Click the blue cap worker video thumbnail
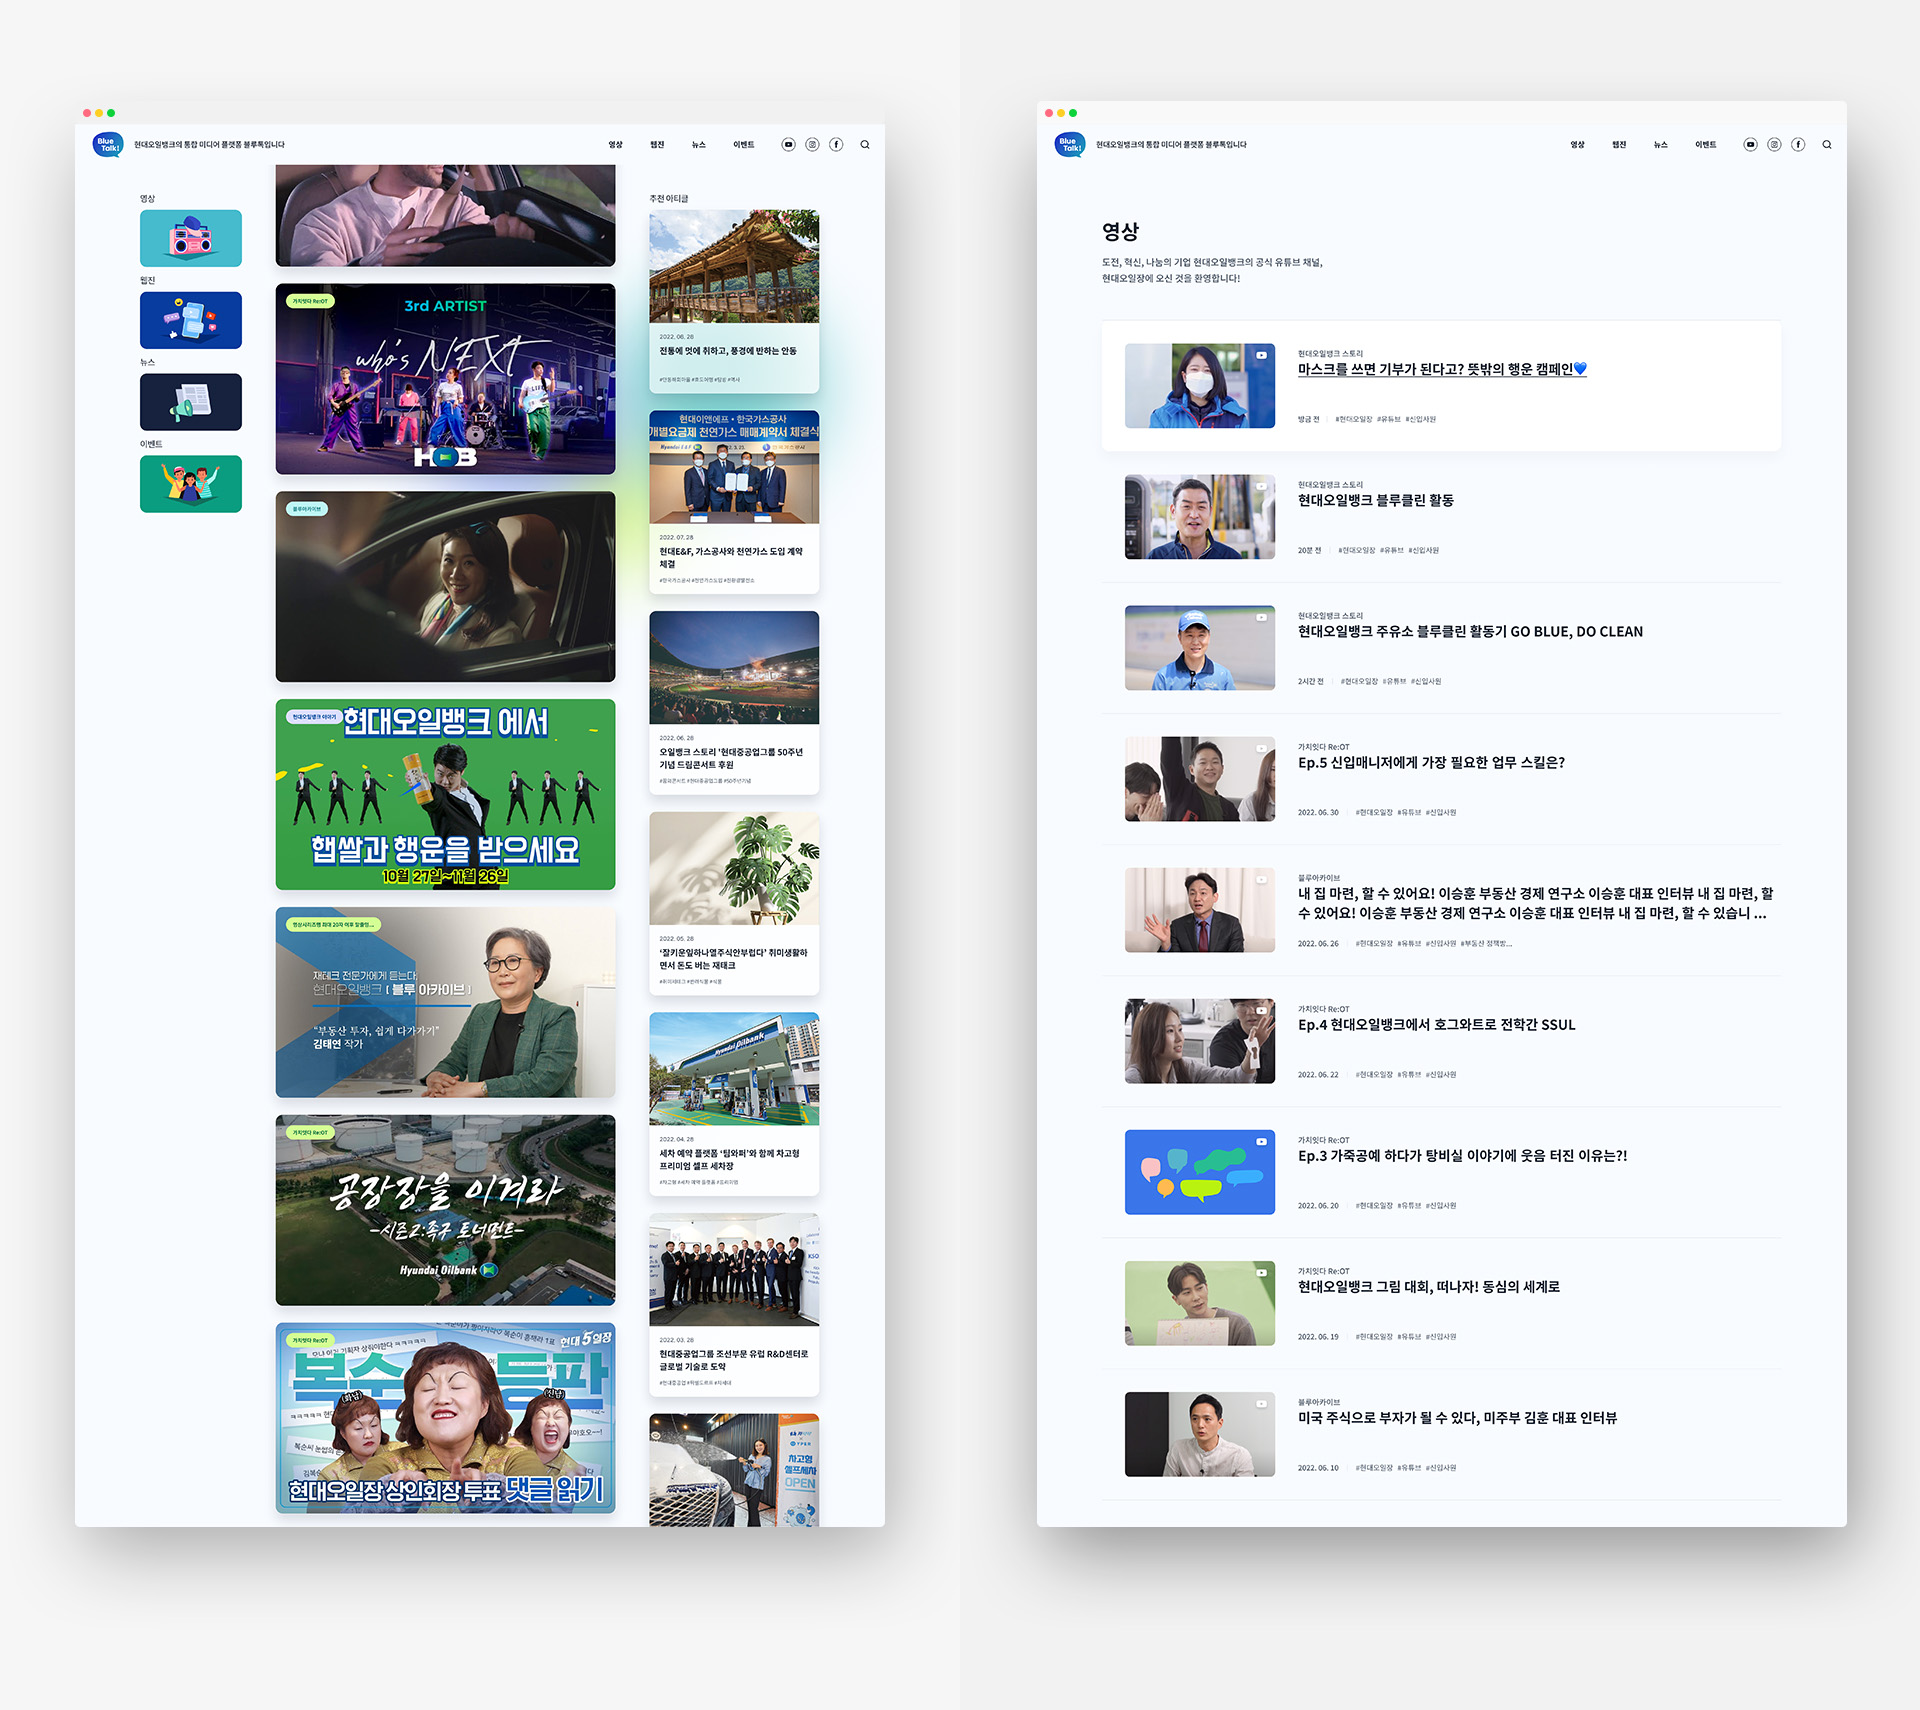Image resolution: width=1920 pixels, height=1710 pixels. 1200,648
